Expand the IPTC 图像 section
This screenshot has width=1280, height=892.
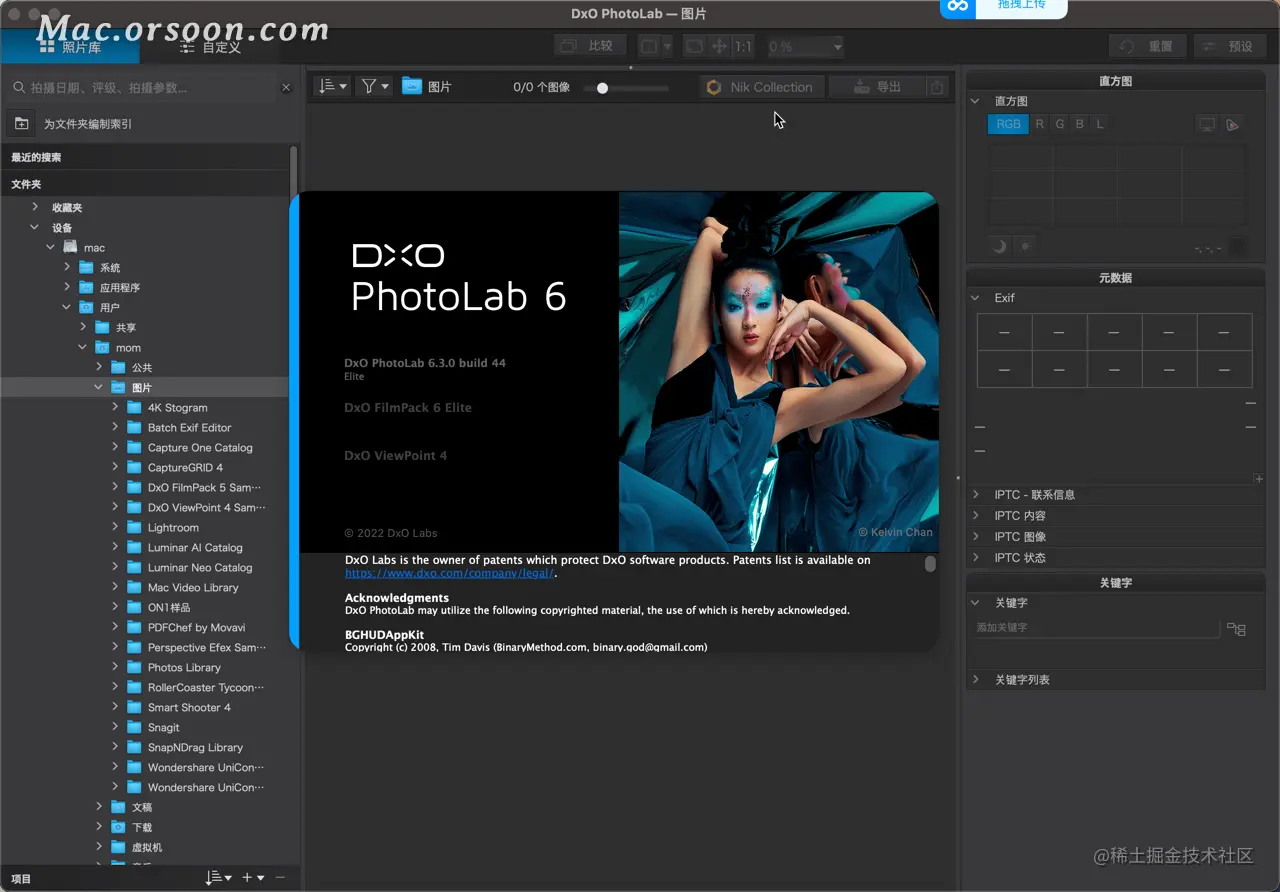(976, 537)
